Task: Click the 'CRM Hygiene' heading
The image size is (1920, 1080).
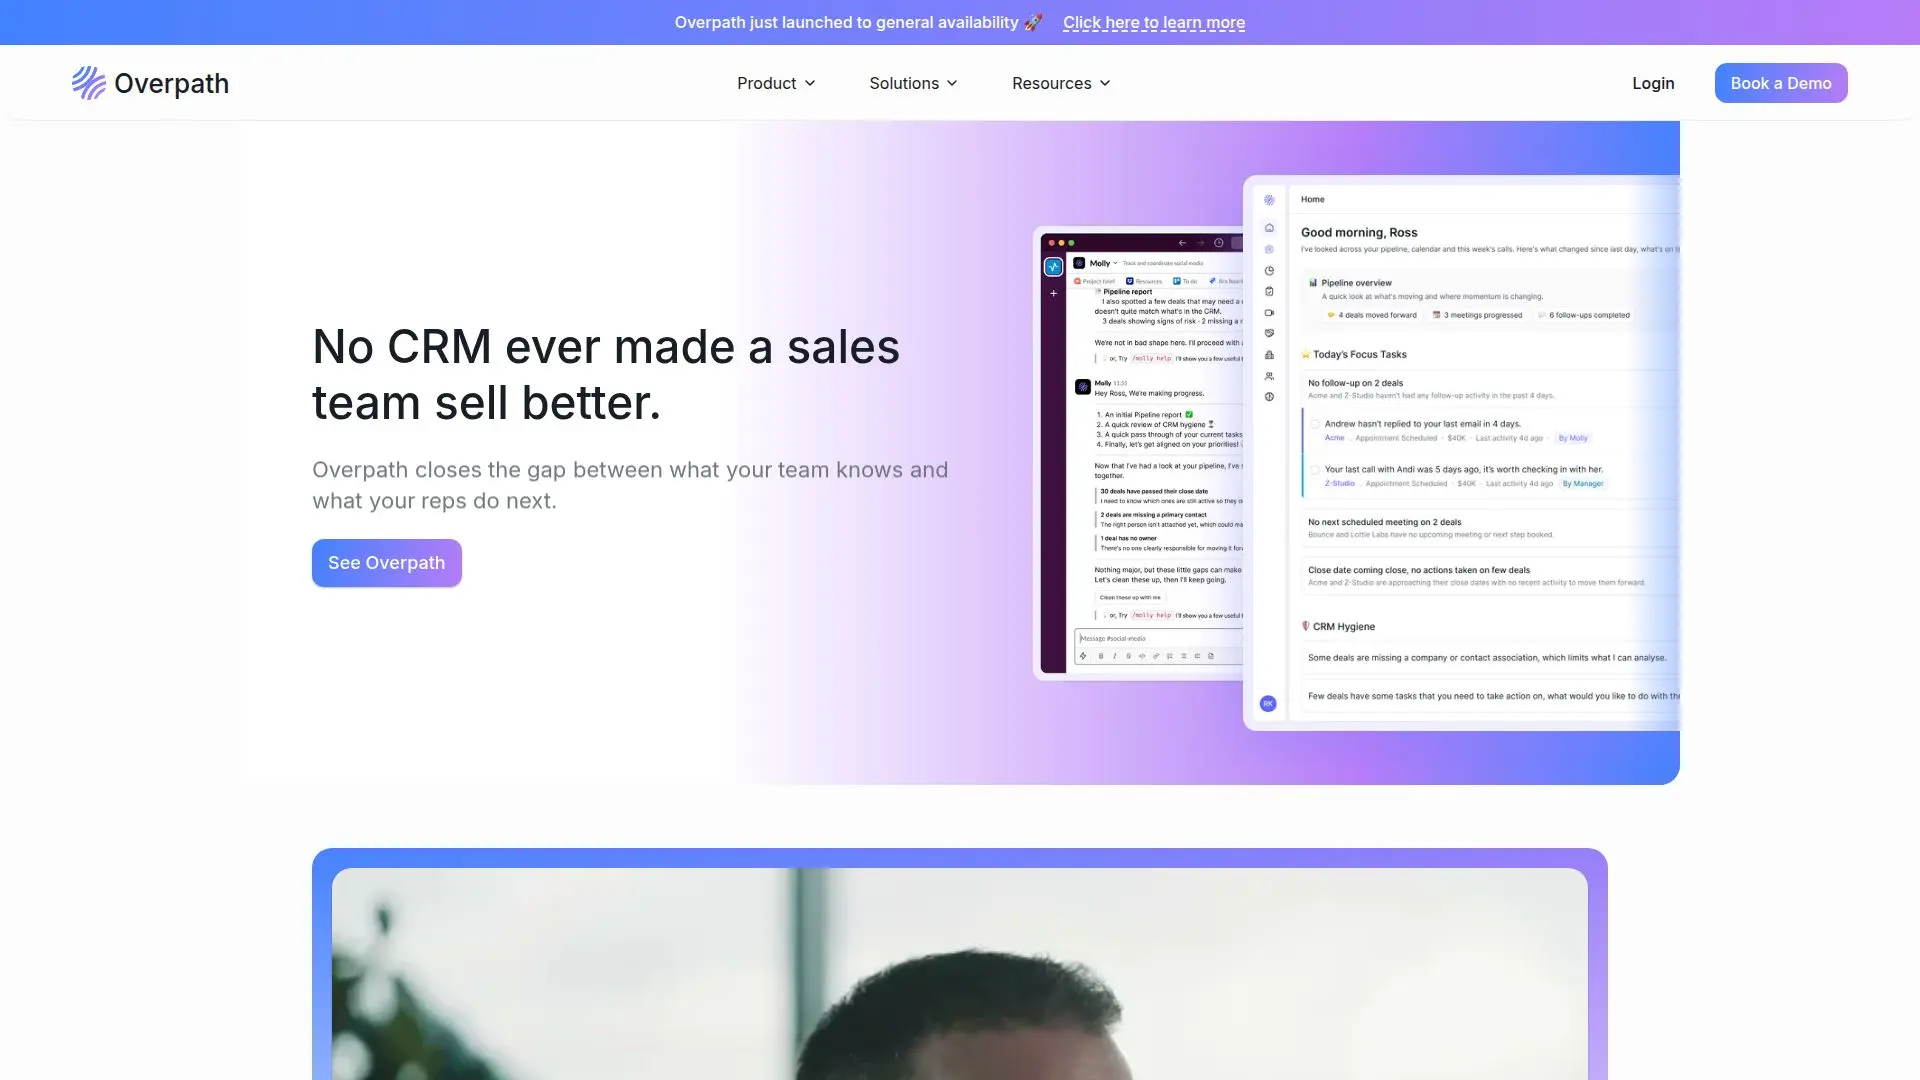Action: tap(1343, 626)
